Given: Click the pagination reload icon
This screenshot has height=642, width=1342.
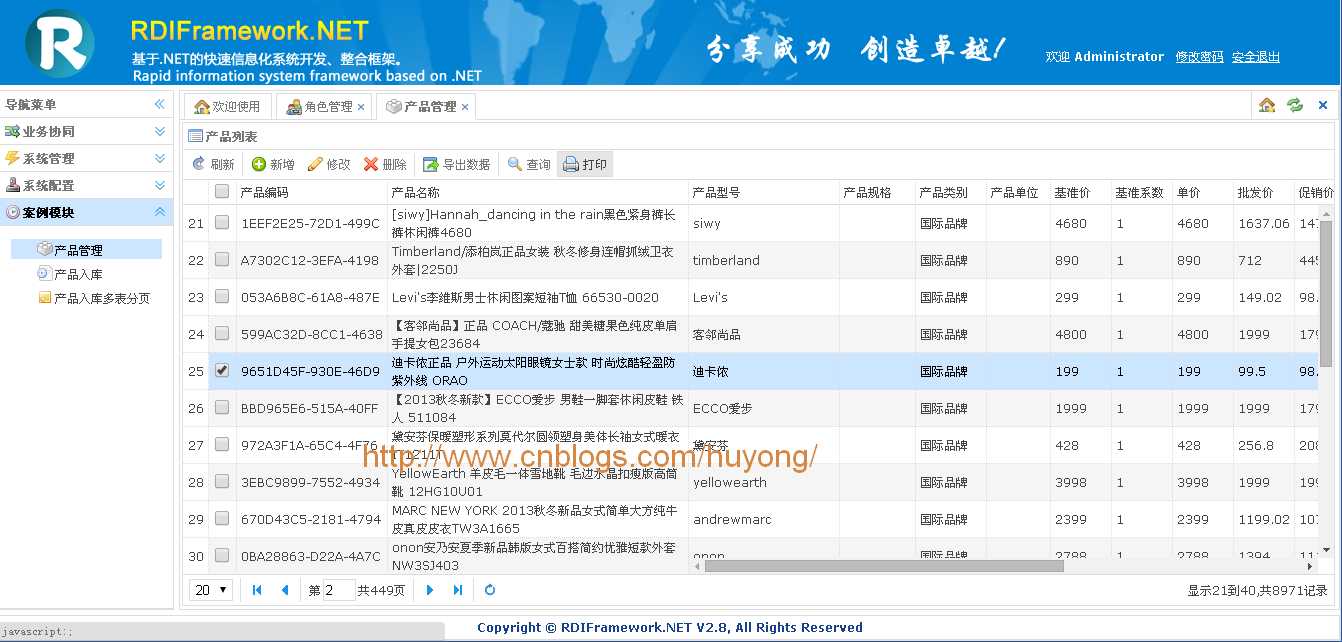Looking at the screenshot, I should [x=490, y=590].
